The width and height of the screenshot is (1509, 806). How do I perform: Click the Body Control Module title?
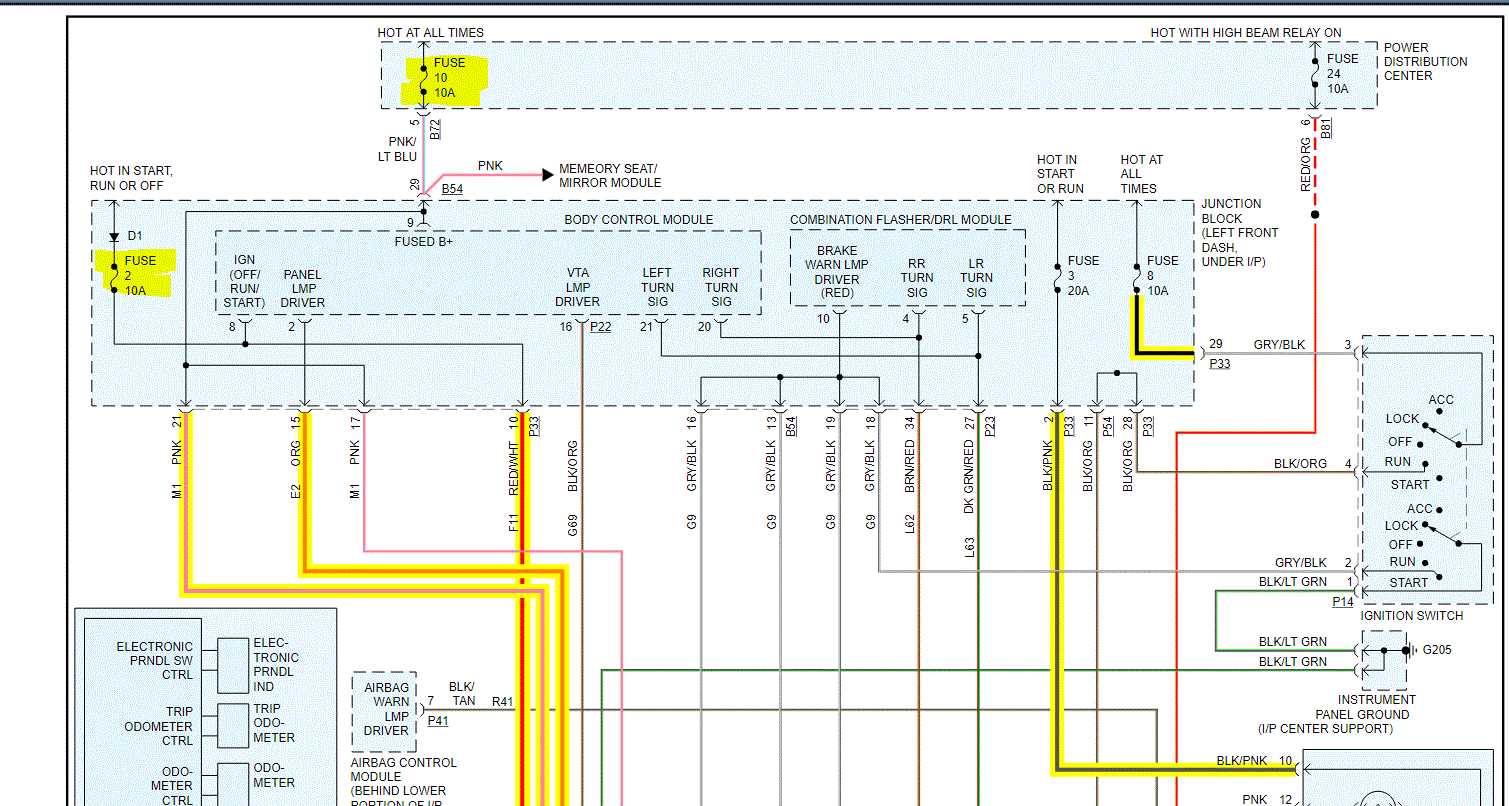[638, 220]
